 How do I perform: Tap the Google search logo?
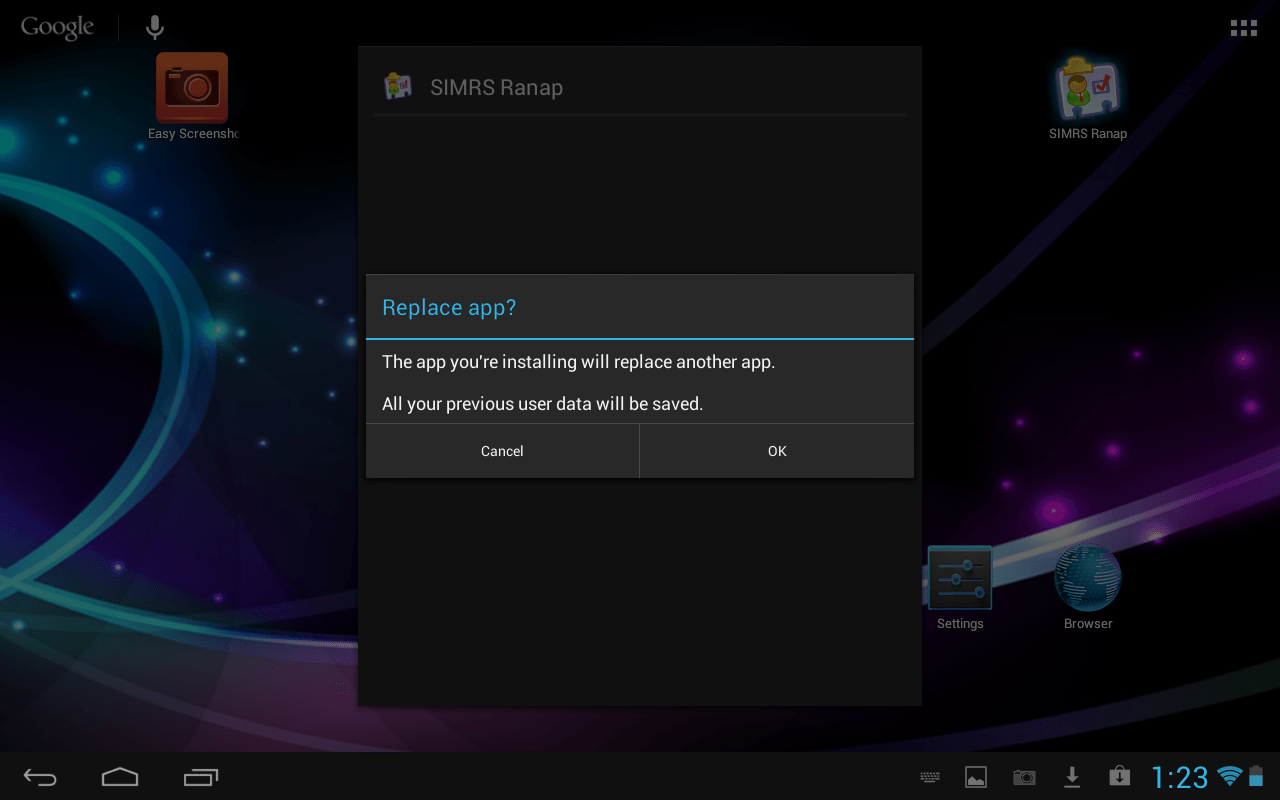pos(57,27)
